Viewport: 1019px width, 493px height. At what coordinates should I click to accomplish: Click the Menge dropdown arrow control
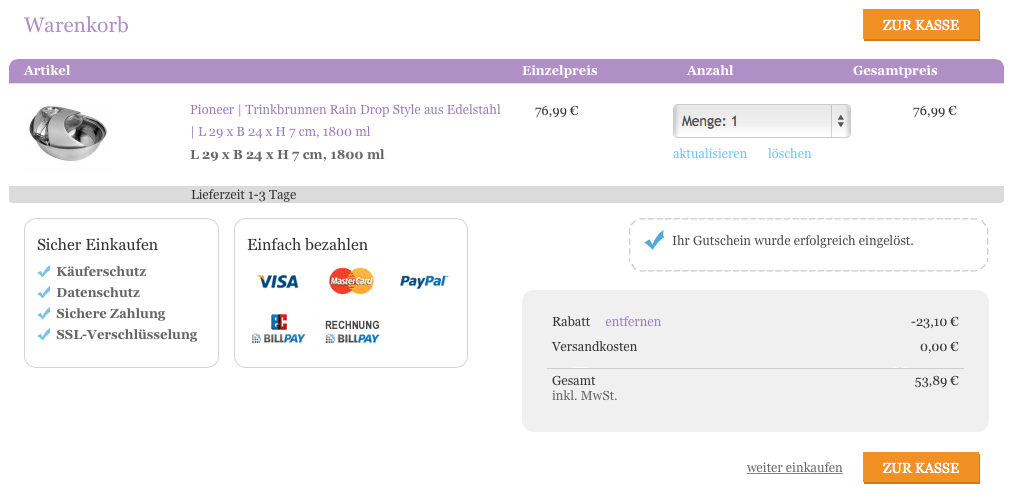[x=840, y=121]
